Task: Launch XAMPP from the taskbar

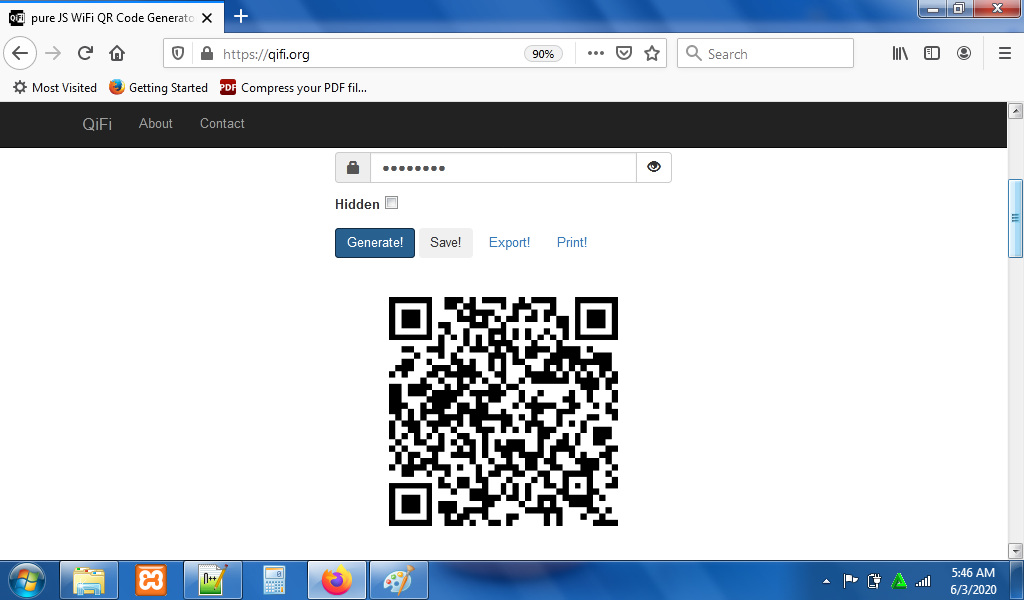Action: click(150, 580)
